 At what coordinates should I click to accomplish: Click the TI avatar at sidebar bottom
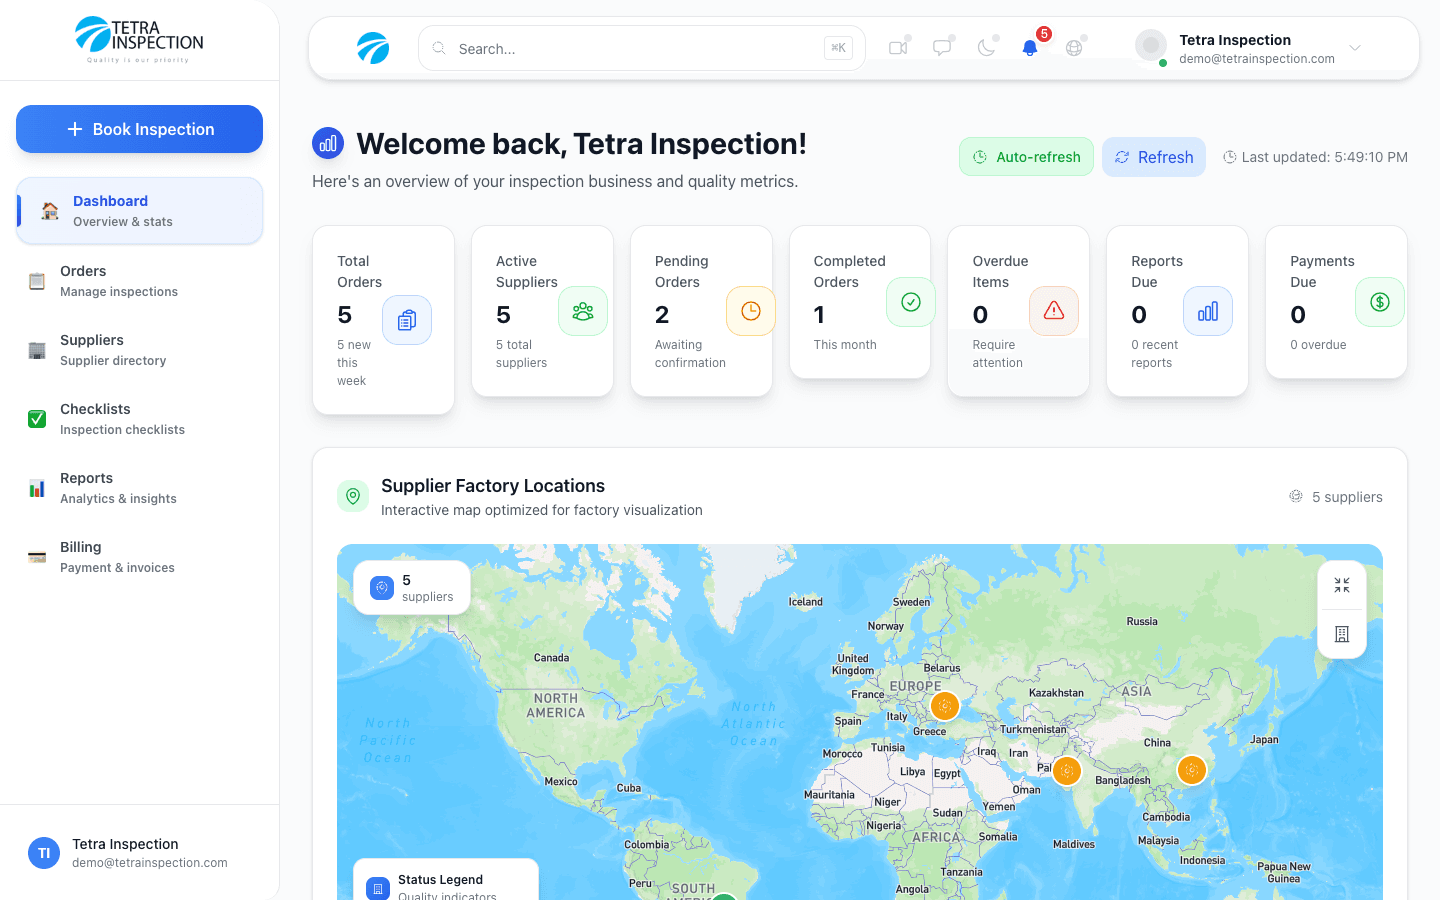pos(44,853)
